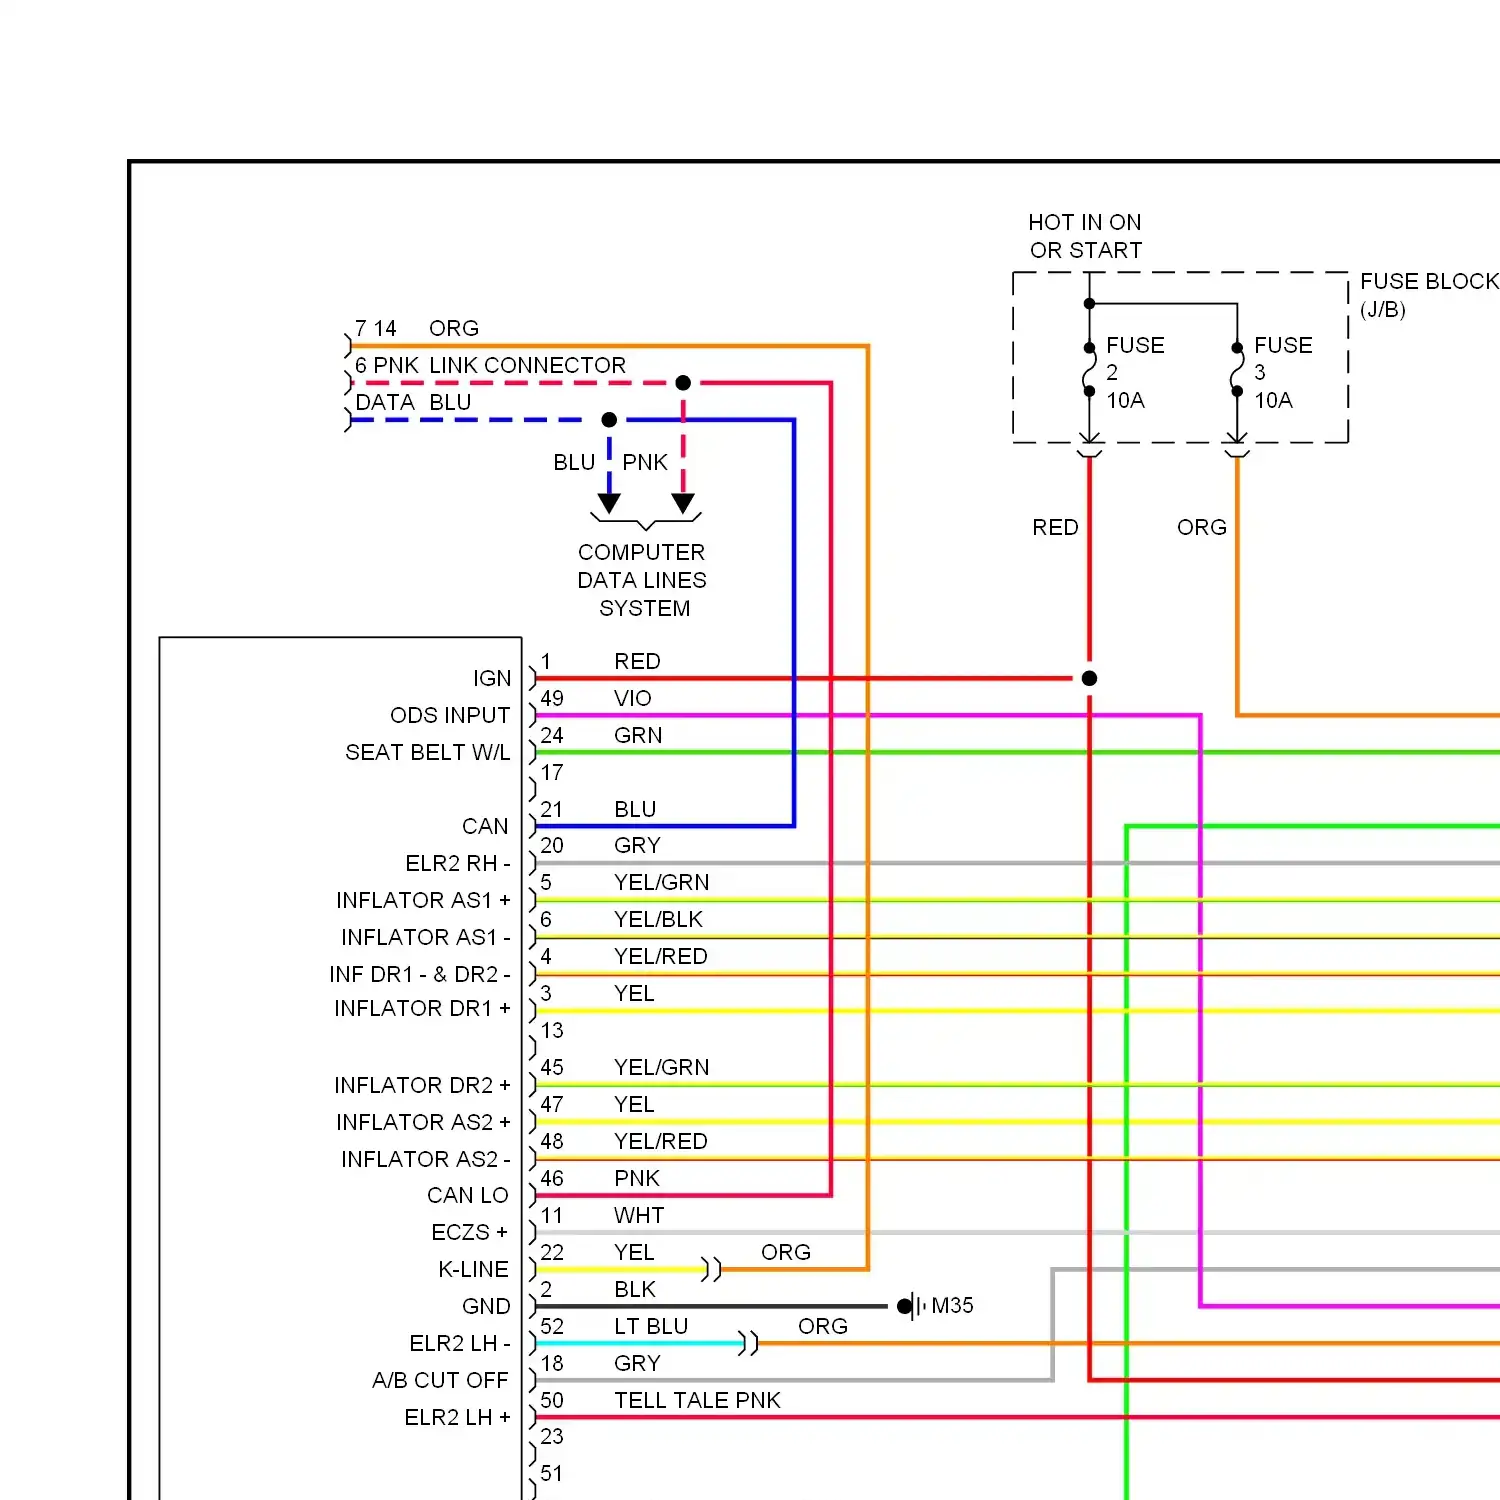Click pin number 18
Image resolution: width=1500 pixels, height=1500 pixels.
pos(552,1363)
